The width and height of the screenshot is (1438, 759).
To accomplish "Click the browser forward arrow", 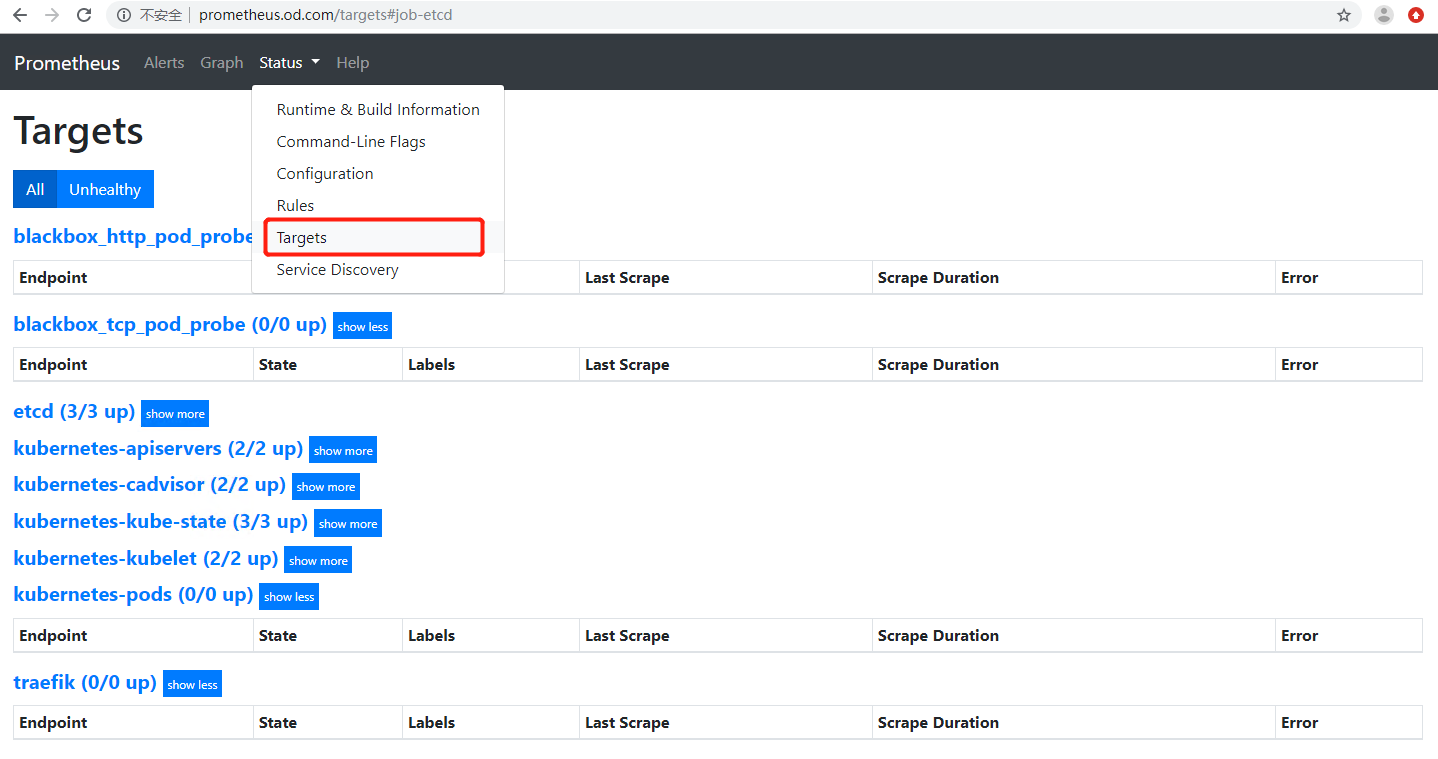I will tap(52, 15).
